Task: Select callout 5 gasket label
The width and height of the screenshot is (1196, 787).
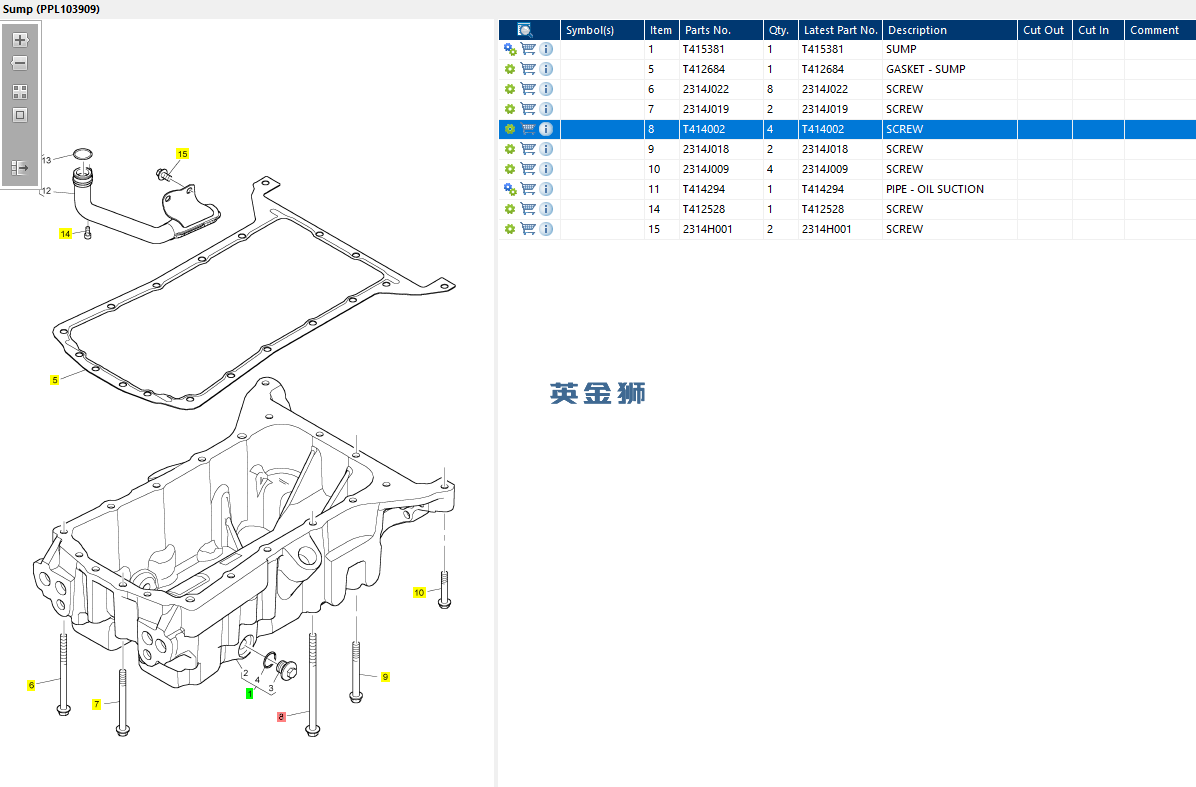Action: 55,380
